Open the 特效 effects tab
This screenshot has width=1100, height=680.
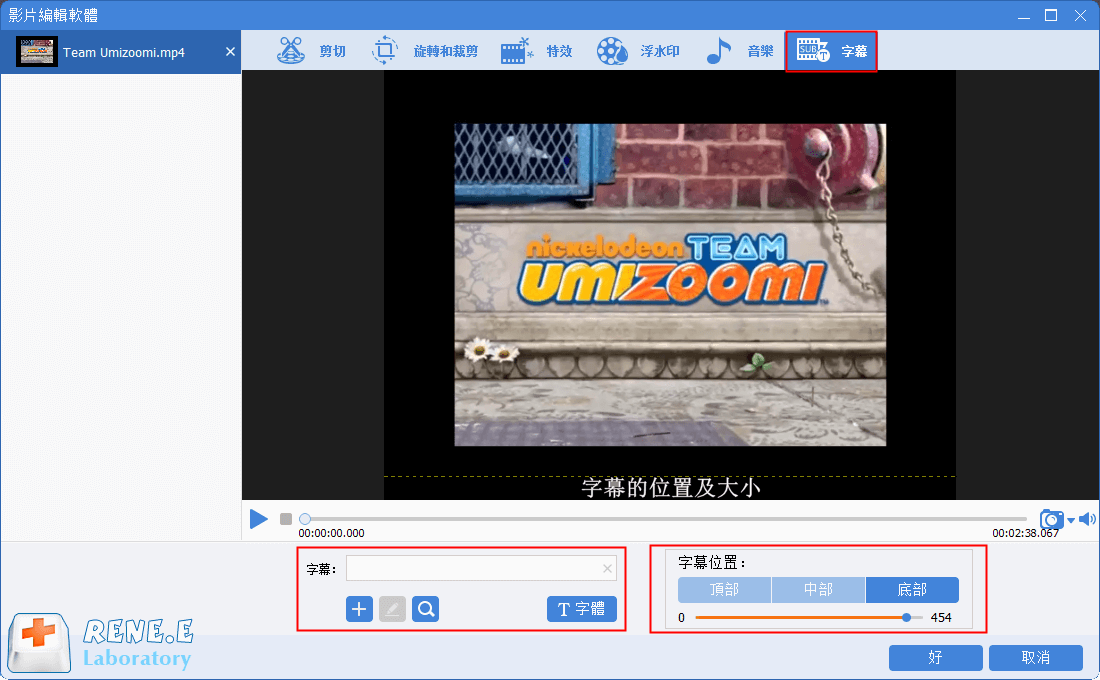click(x=537, y=51)
